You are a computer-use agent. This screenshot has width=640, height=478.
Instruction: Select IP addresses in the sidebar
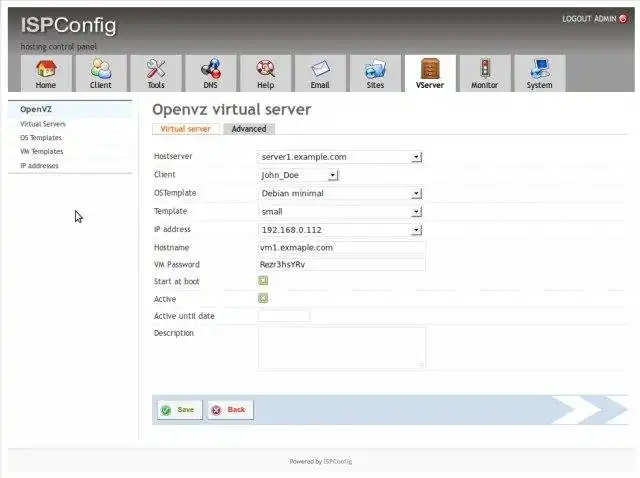(x=39, y=166)
